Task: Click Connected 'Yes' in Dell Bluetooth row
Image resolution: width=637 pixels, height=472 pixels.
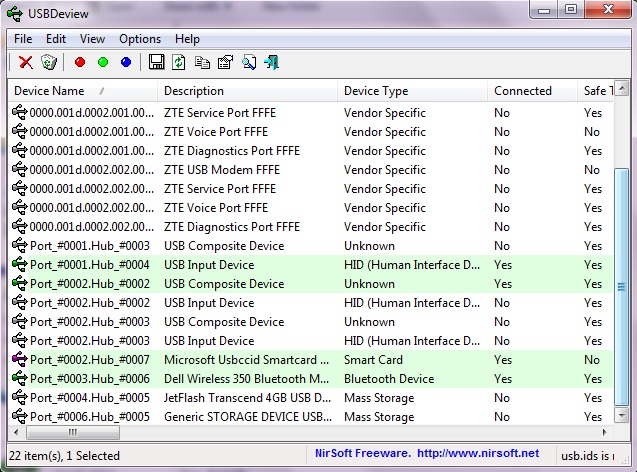Action: click(x=503, y=379)
